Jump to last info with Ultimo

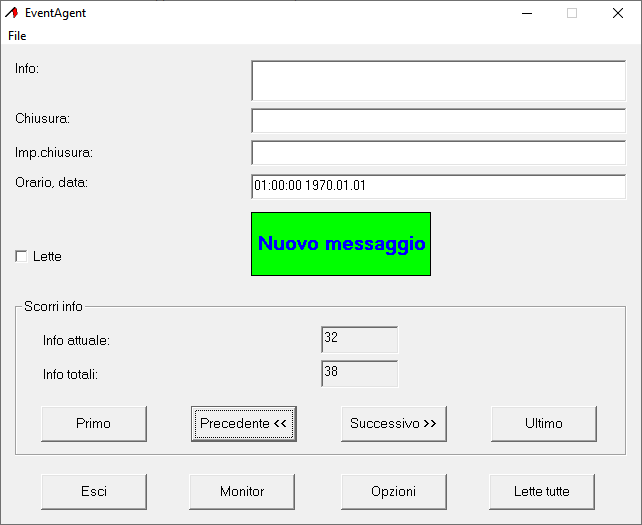pos(543,423)
